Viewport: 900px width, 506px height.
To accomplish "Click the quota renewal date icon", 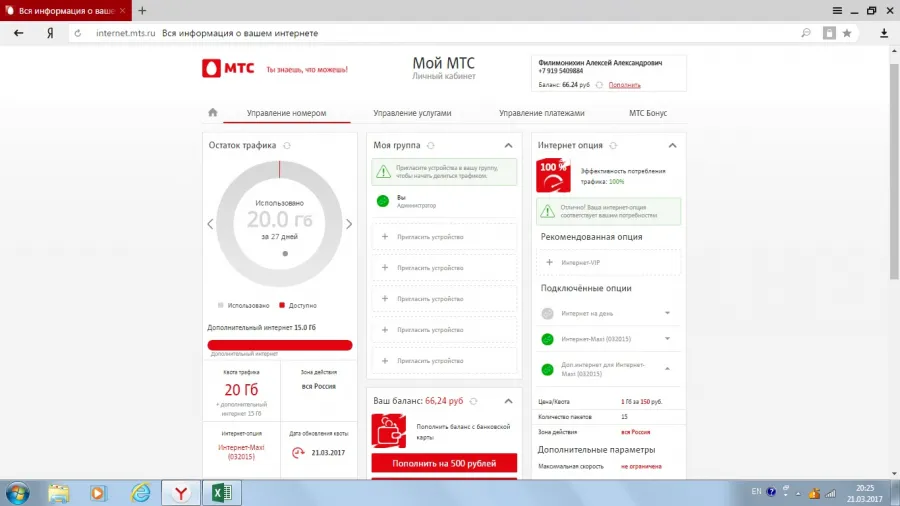I will (x=298, y=453).
